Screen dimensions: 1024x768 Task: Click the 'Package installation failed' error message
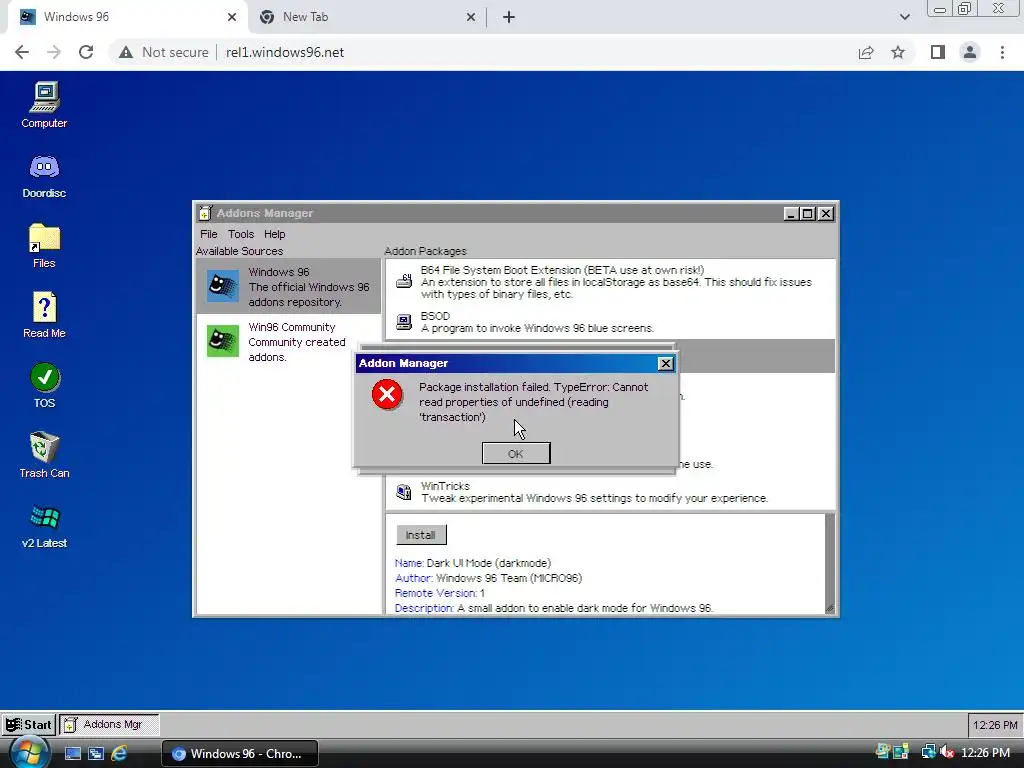[x=534, y=402]
